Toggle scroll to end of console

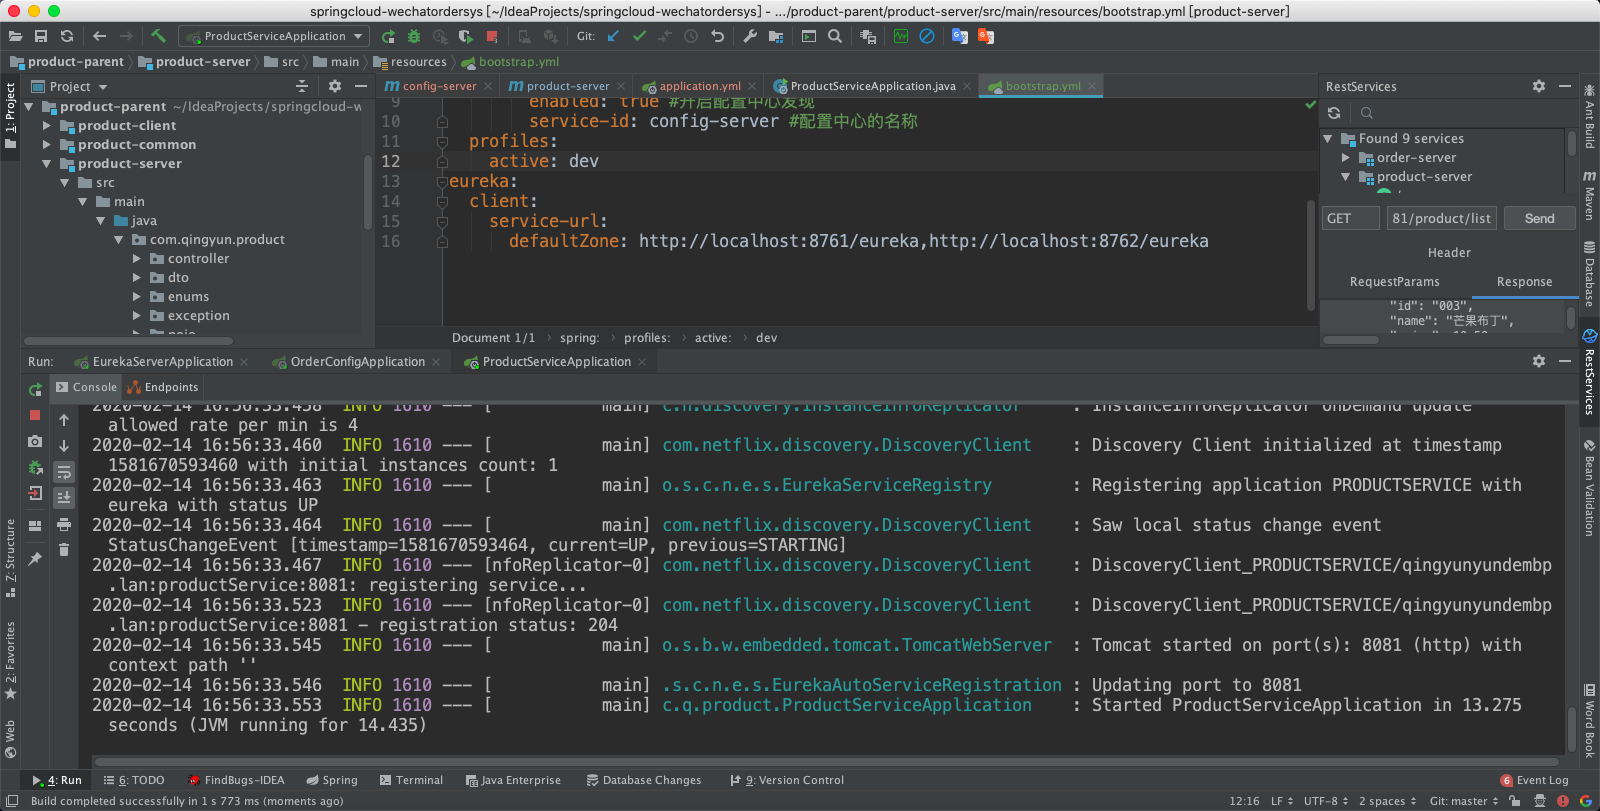tap(64, 497)
